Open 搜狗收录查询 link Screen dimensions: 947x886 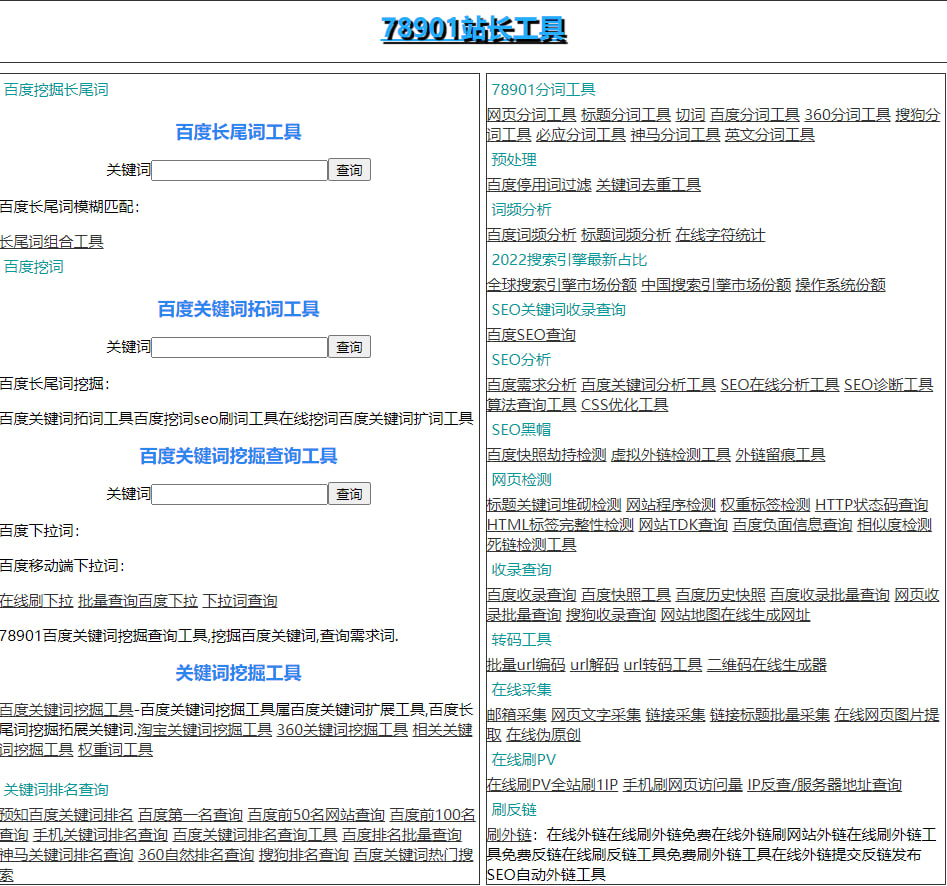coord(611,615)
